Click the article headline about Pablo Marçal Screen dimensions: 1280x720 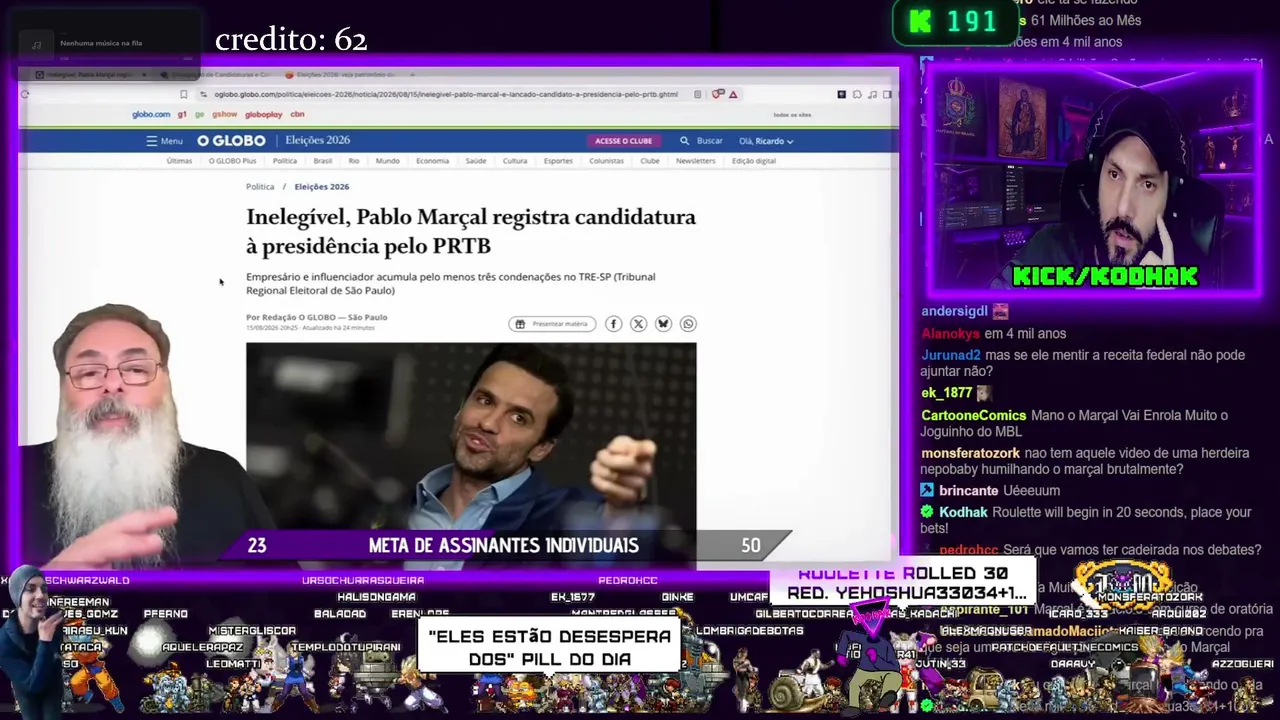471,231
